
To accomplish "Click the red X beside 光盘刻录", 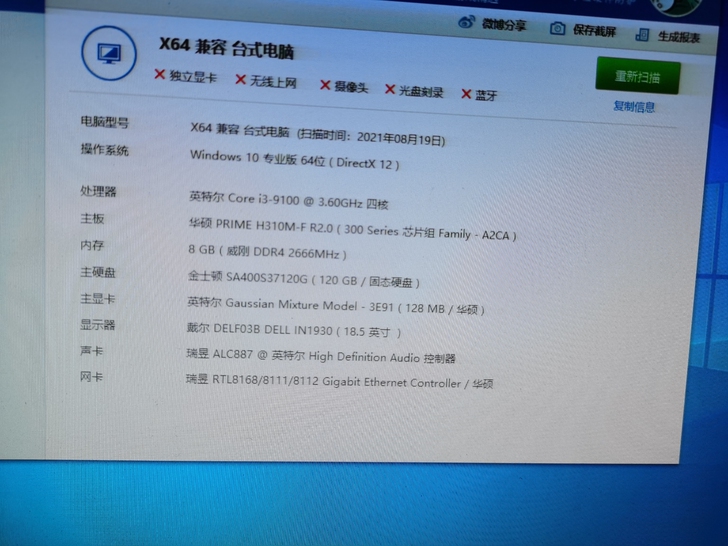I will pyautogui.click(x=390, y=89).
